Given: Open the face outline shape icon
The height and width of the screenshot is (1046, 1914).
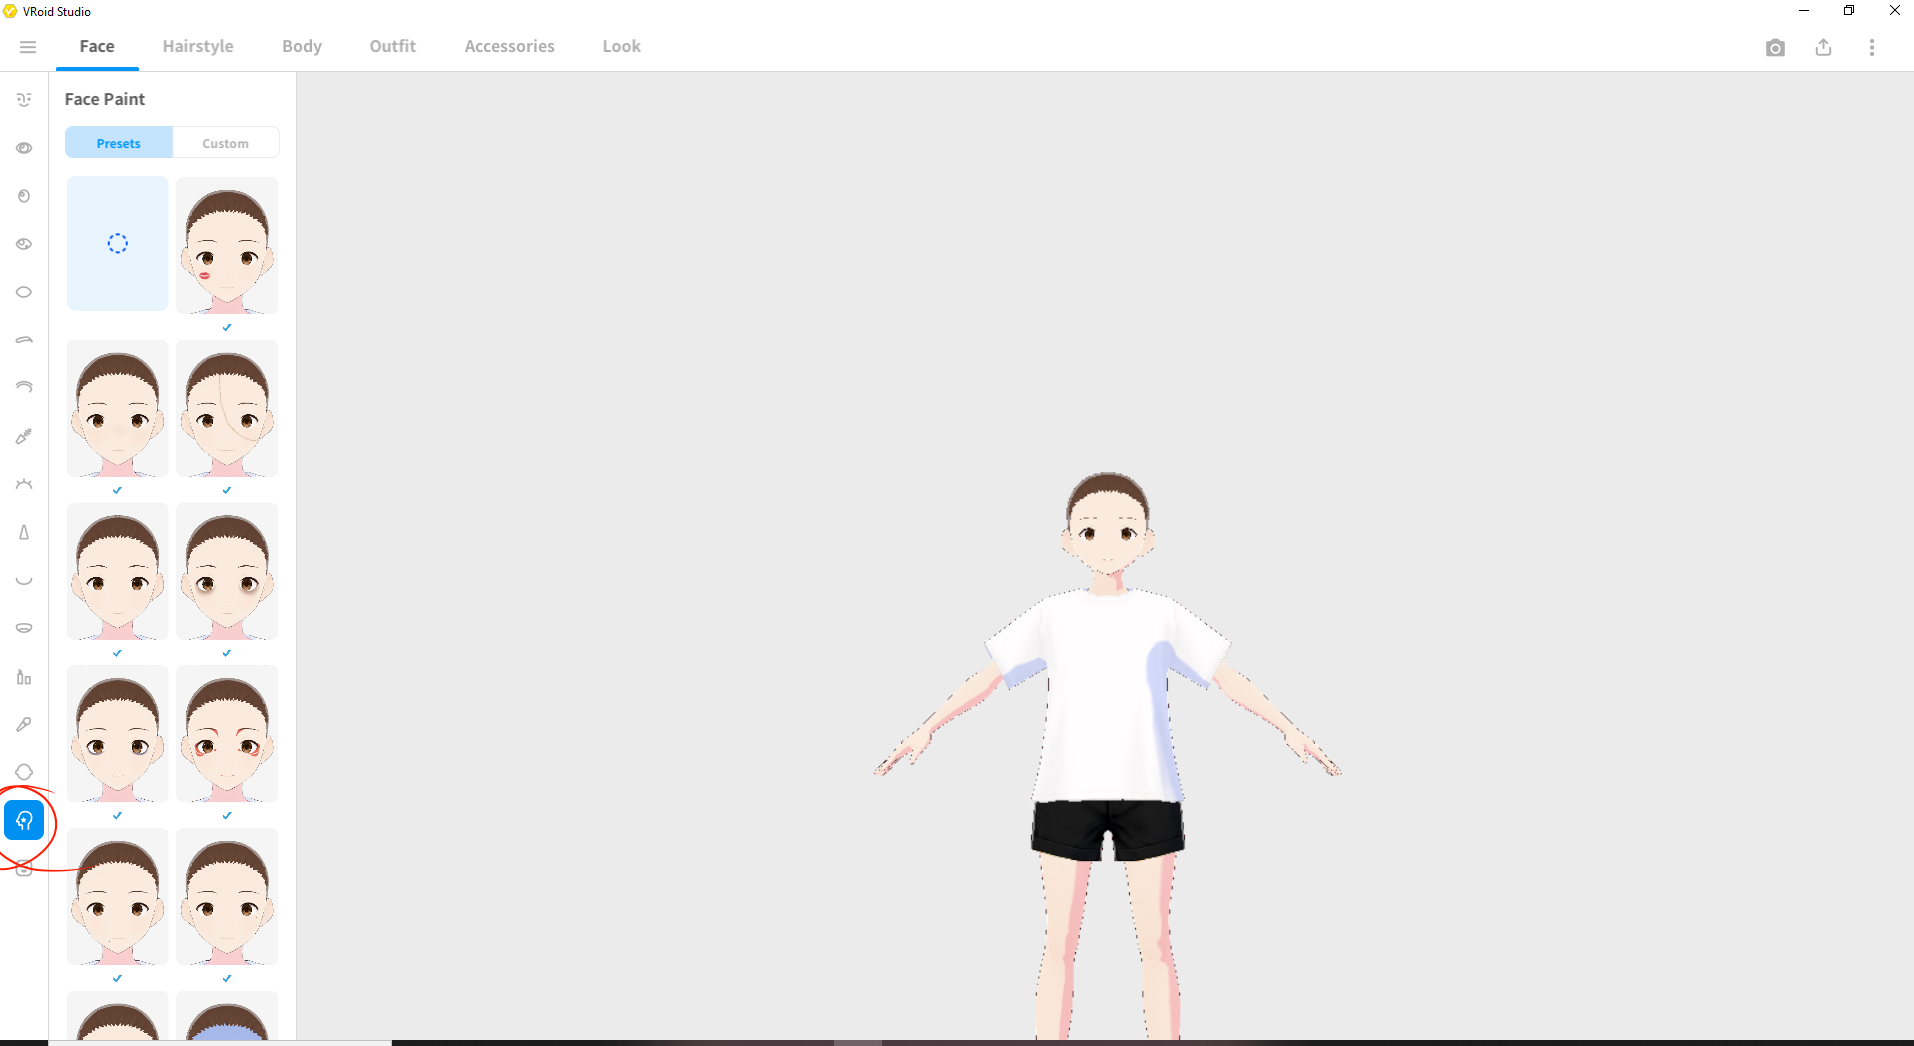Looking at the screenshot, I should pos(24,772).
